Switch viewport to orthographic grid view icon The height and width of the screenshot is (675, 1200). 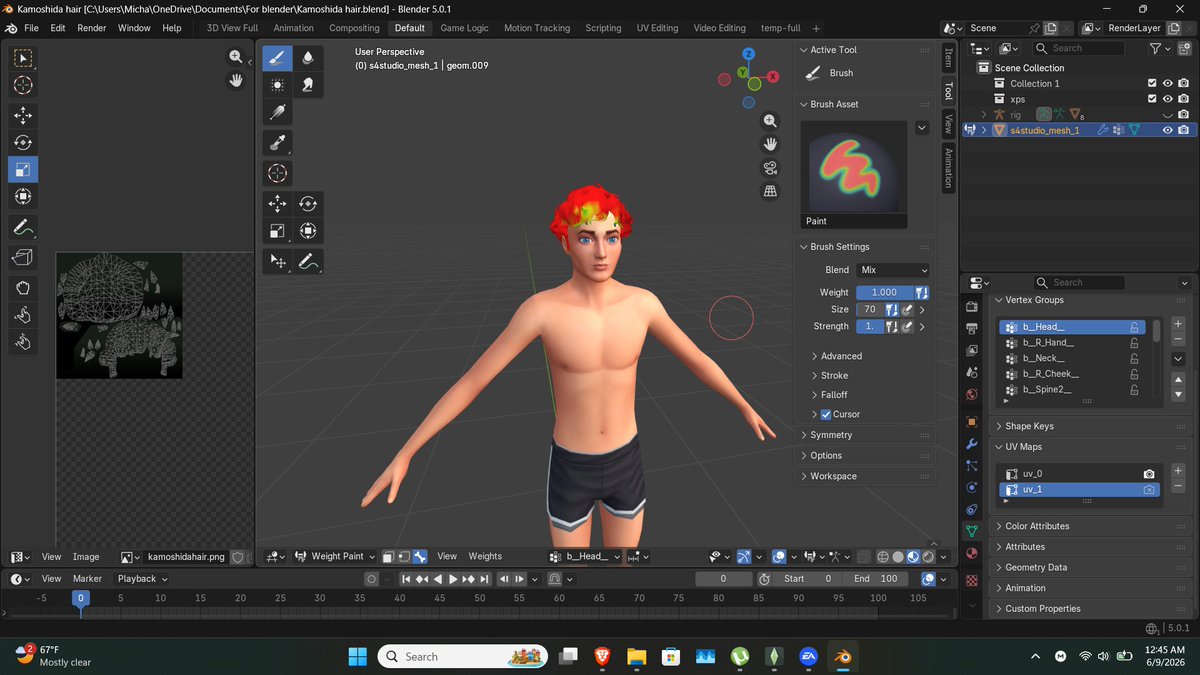coord(770,190)
